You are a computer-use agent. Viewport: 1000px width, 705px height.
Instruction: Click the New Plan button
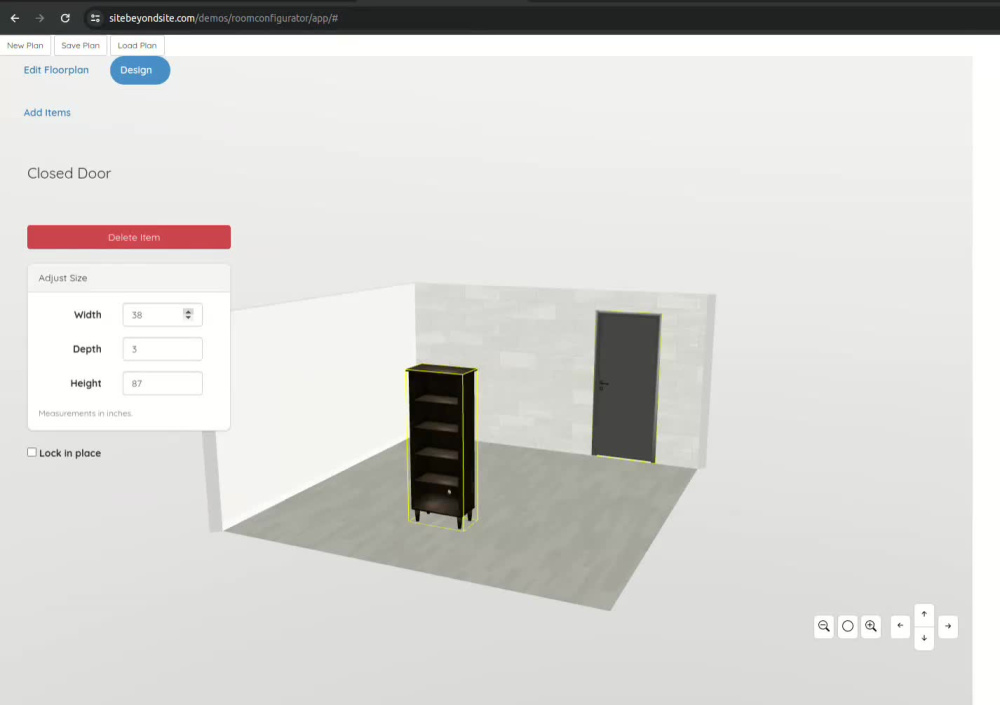pos(26,45)
